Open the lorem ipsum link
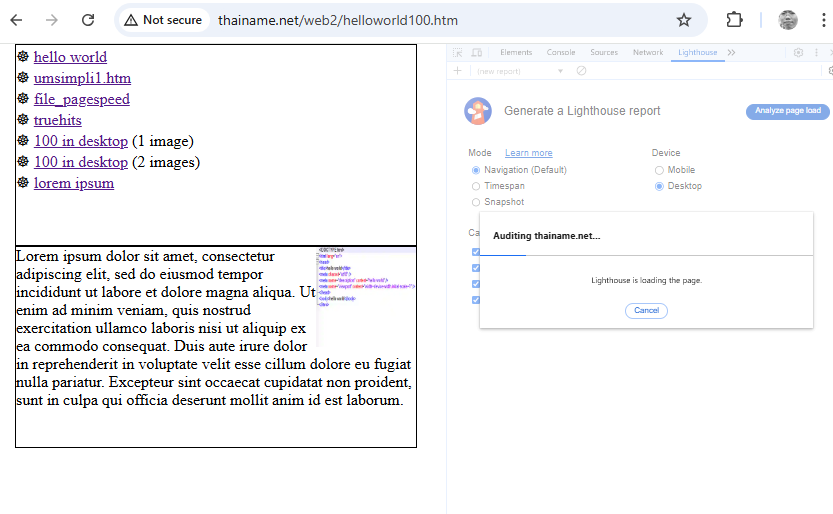833x514 pixels. coord(74,183)
